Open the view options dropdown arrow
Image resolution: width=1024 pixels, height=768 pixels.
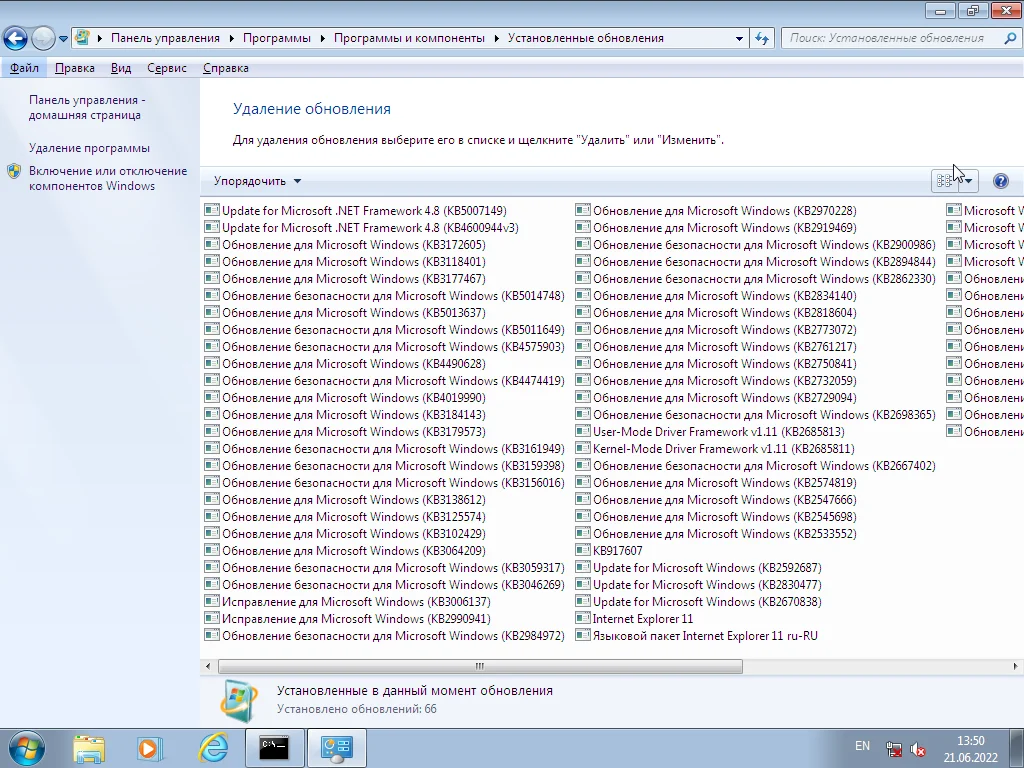tap(968, 181)
